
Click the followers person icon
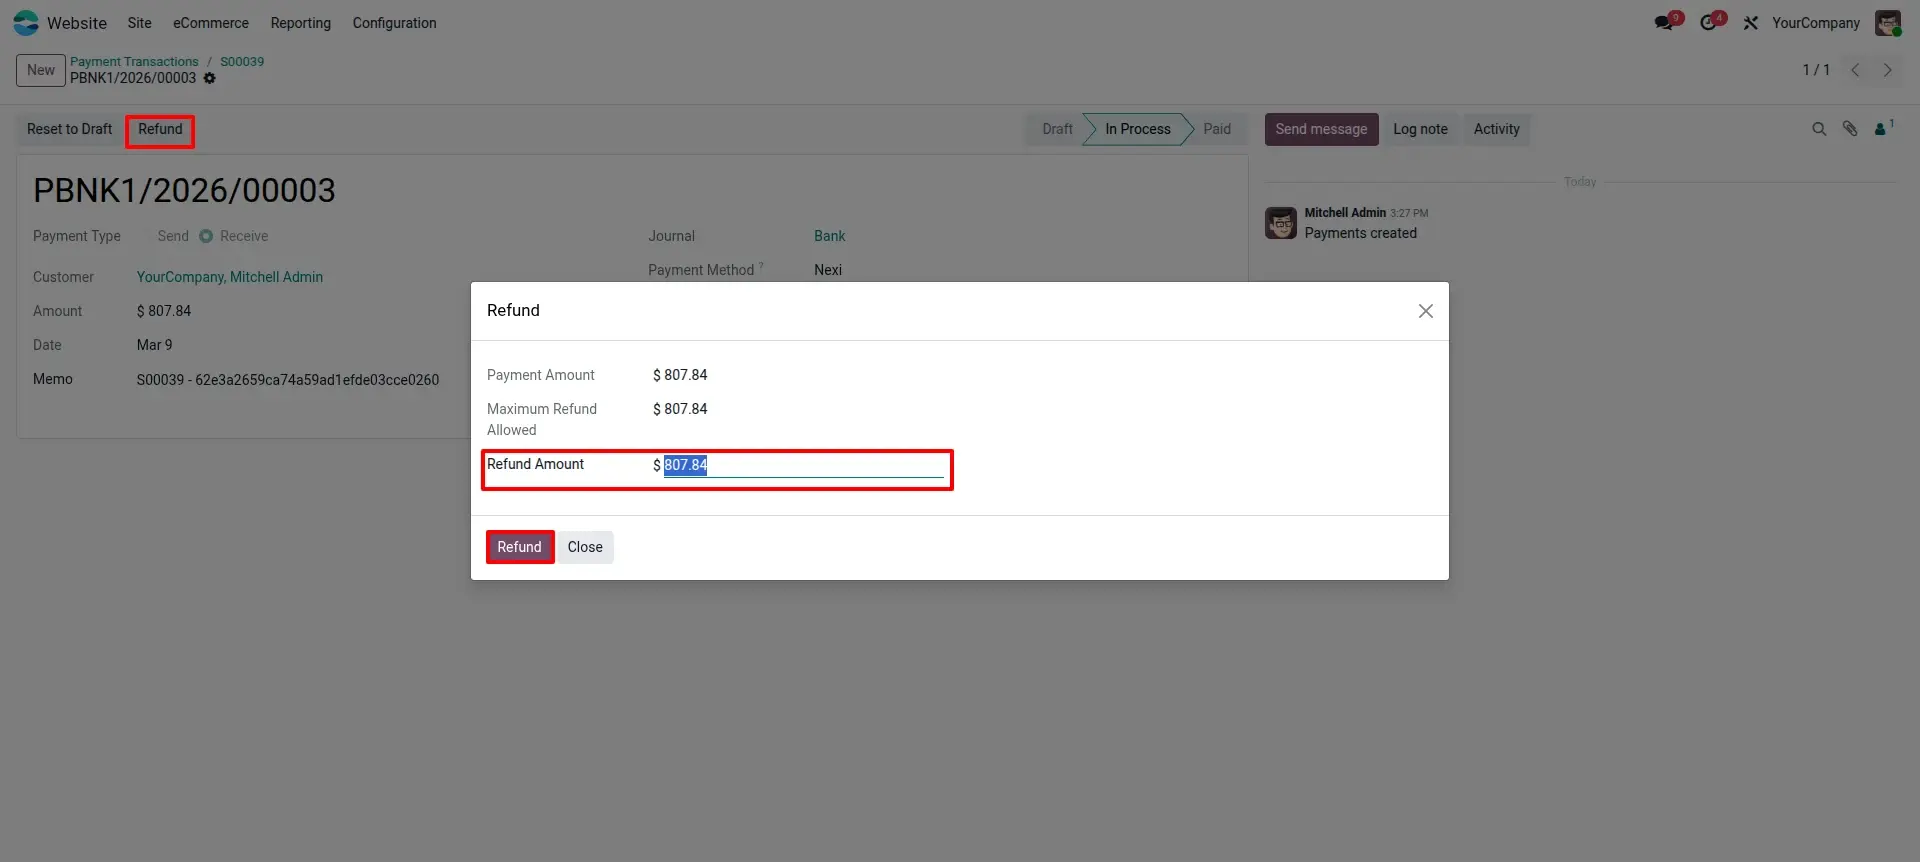pyautogui.click(x=1883, y=128)
